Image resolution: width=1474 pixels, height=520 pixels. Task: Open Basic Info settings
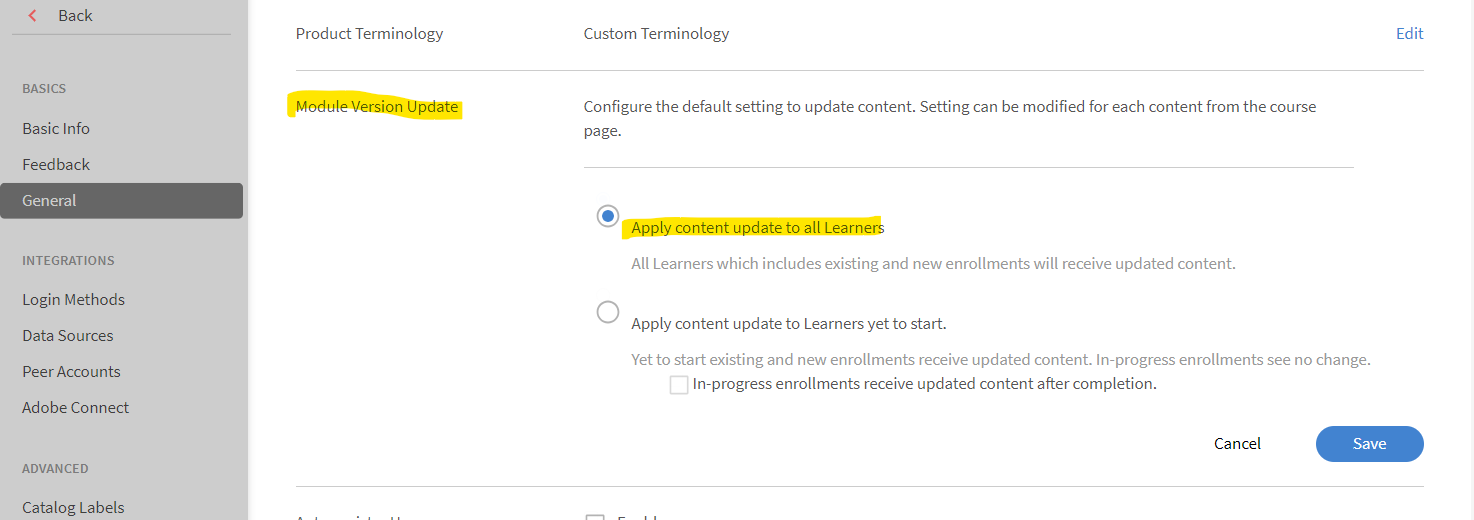pos(56,129)
